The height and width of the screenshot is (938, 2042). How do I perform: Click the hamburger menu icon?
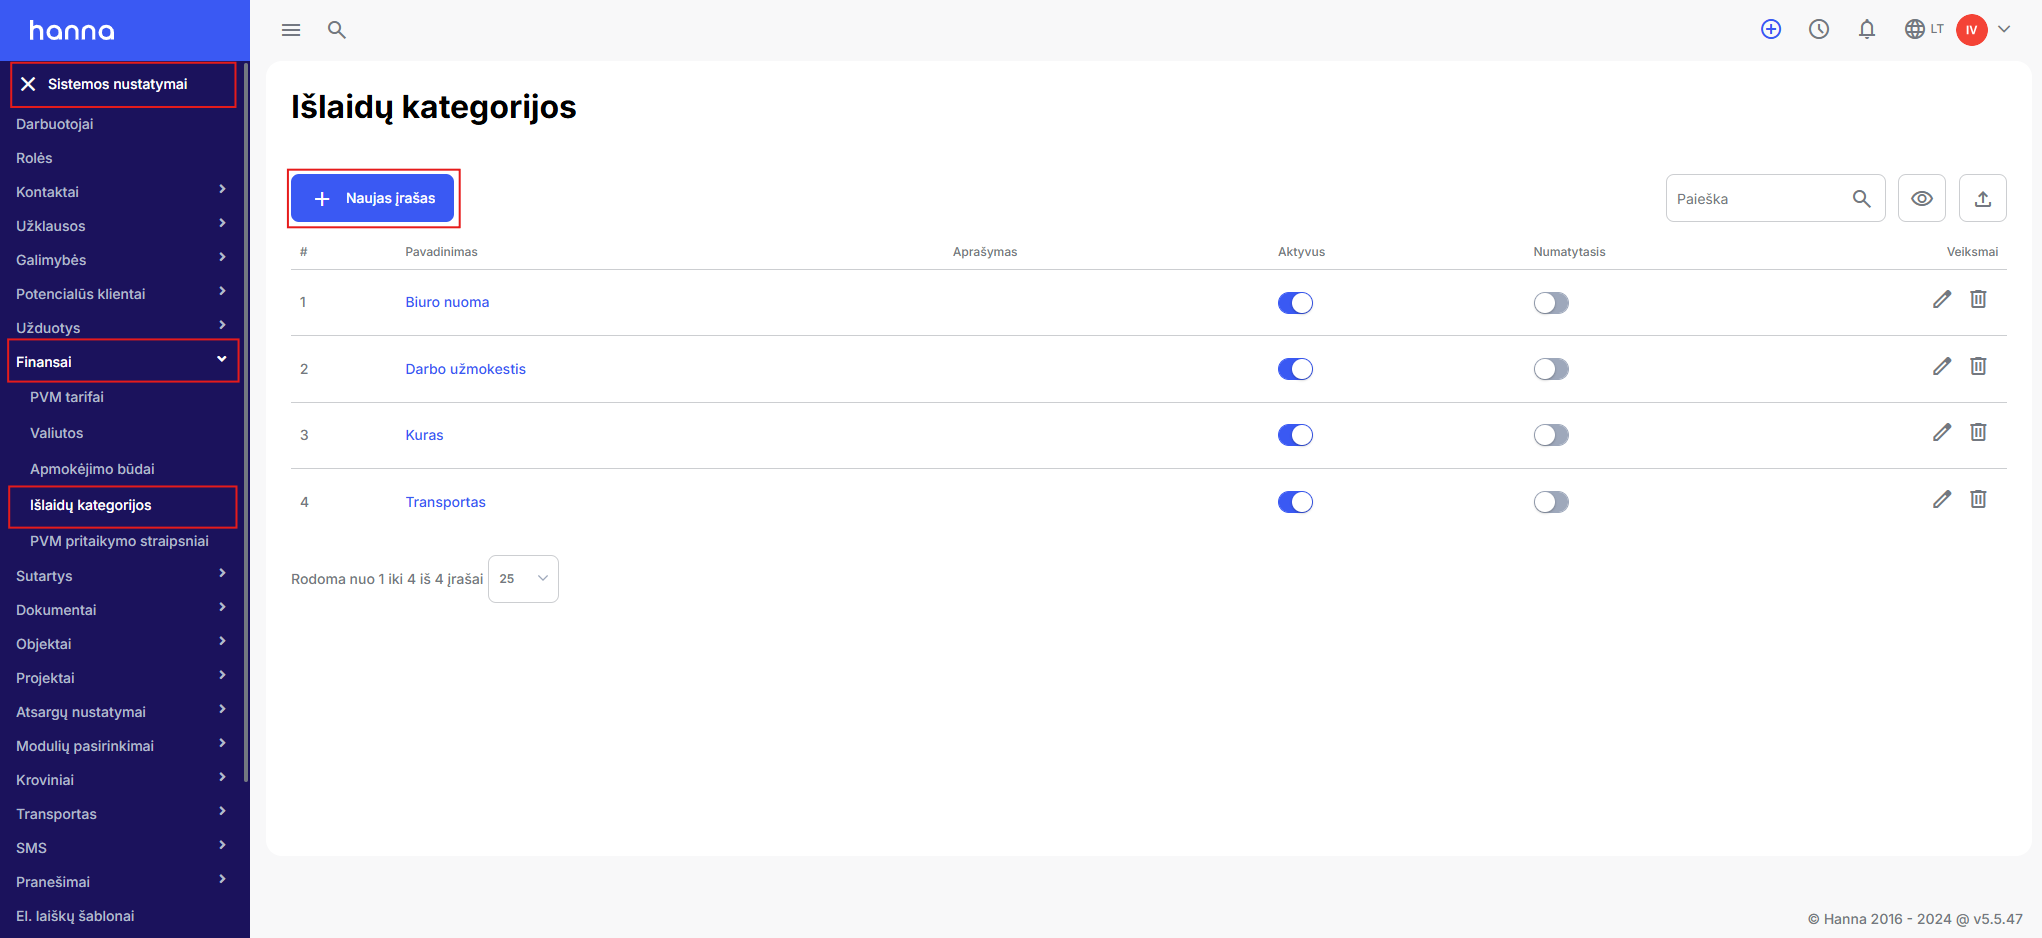click(x=291, y=30)
